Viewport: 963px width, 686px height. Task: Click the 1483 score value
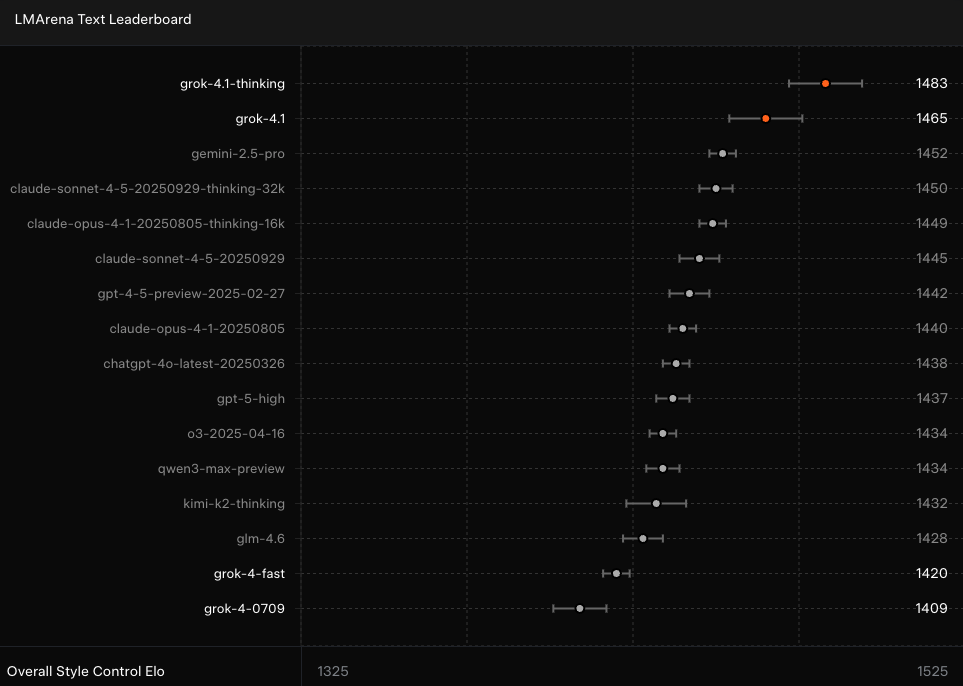coord(931,84)
